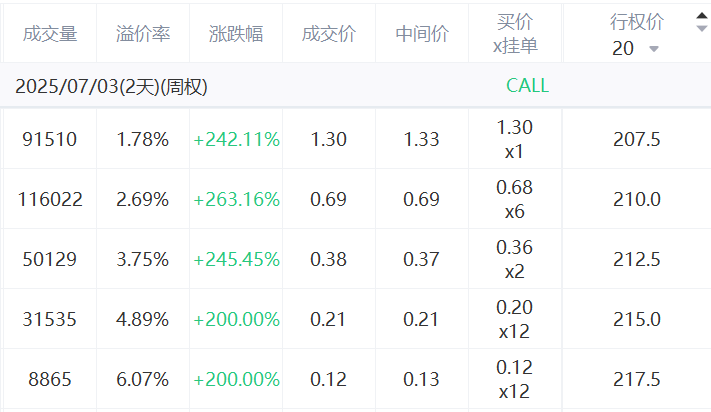Select the 210.0 strike price row

click(356, 199)
